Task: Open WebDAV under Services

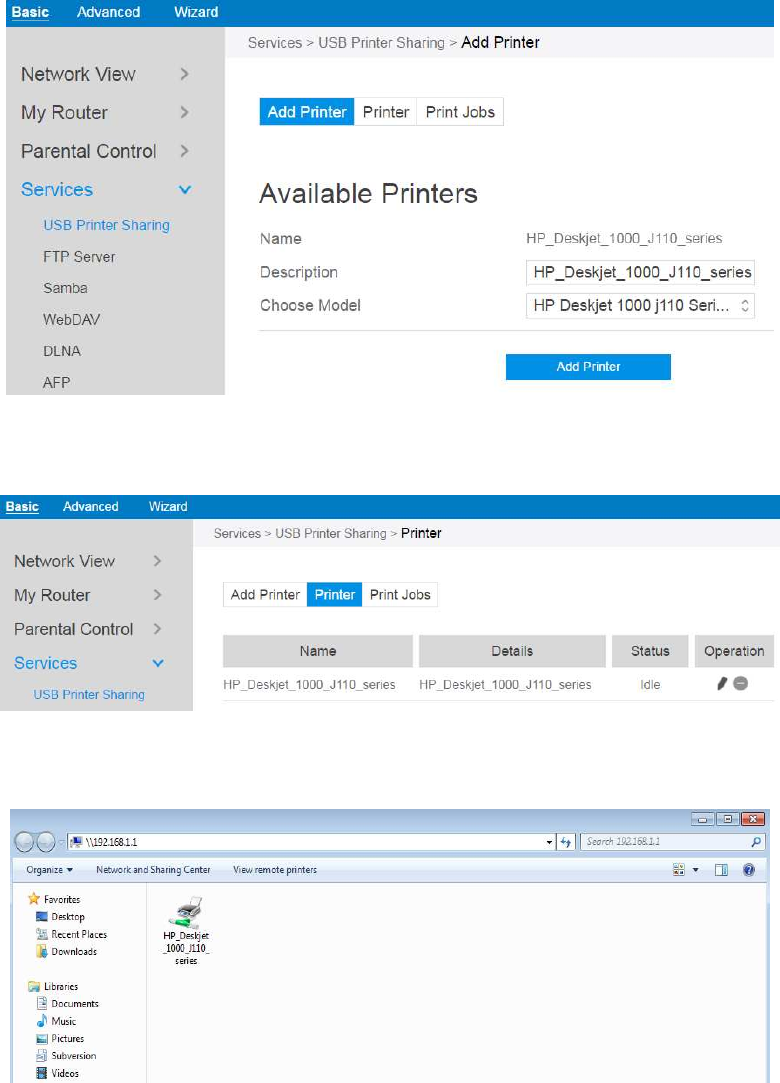Action: click(71, 320)
